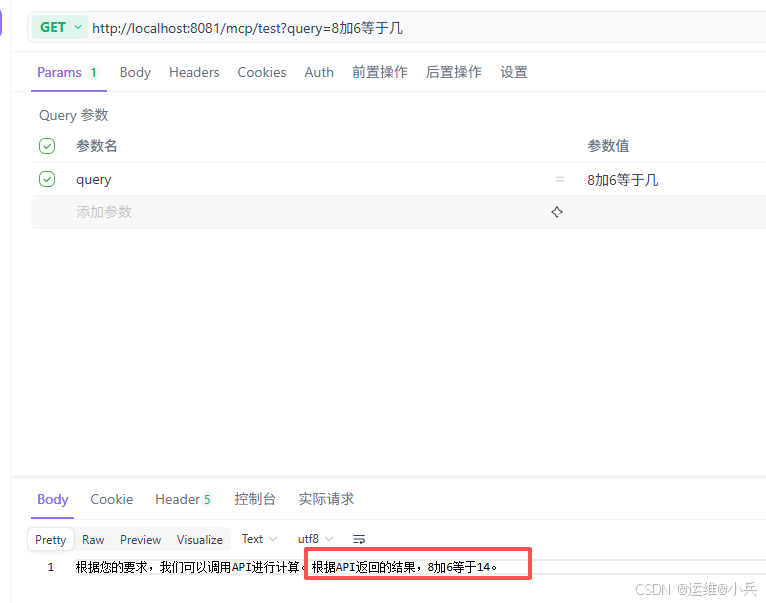The width and height of the screenshot is (766, 603).
Task: Uncheck the query parameter checkbox
Action: tap(47, 179)
